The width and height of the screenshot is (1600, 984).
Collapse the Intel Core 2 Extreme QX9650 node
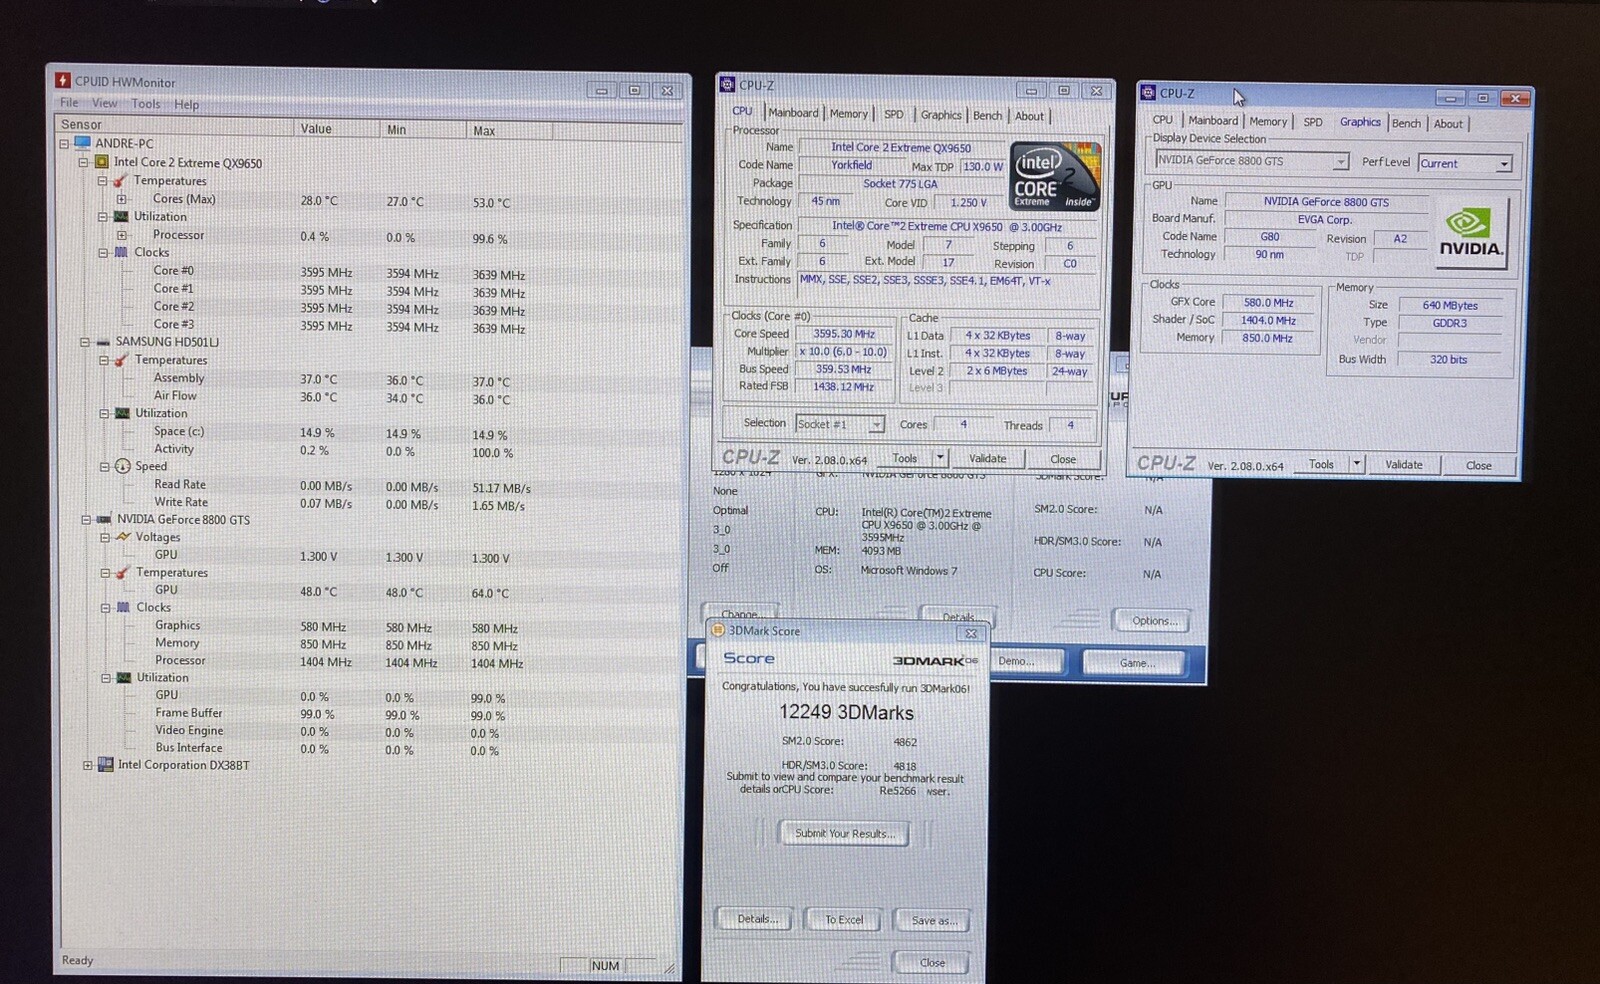[x=84, y=162]
